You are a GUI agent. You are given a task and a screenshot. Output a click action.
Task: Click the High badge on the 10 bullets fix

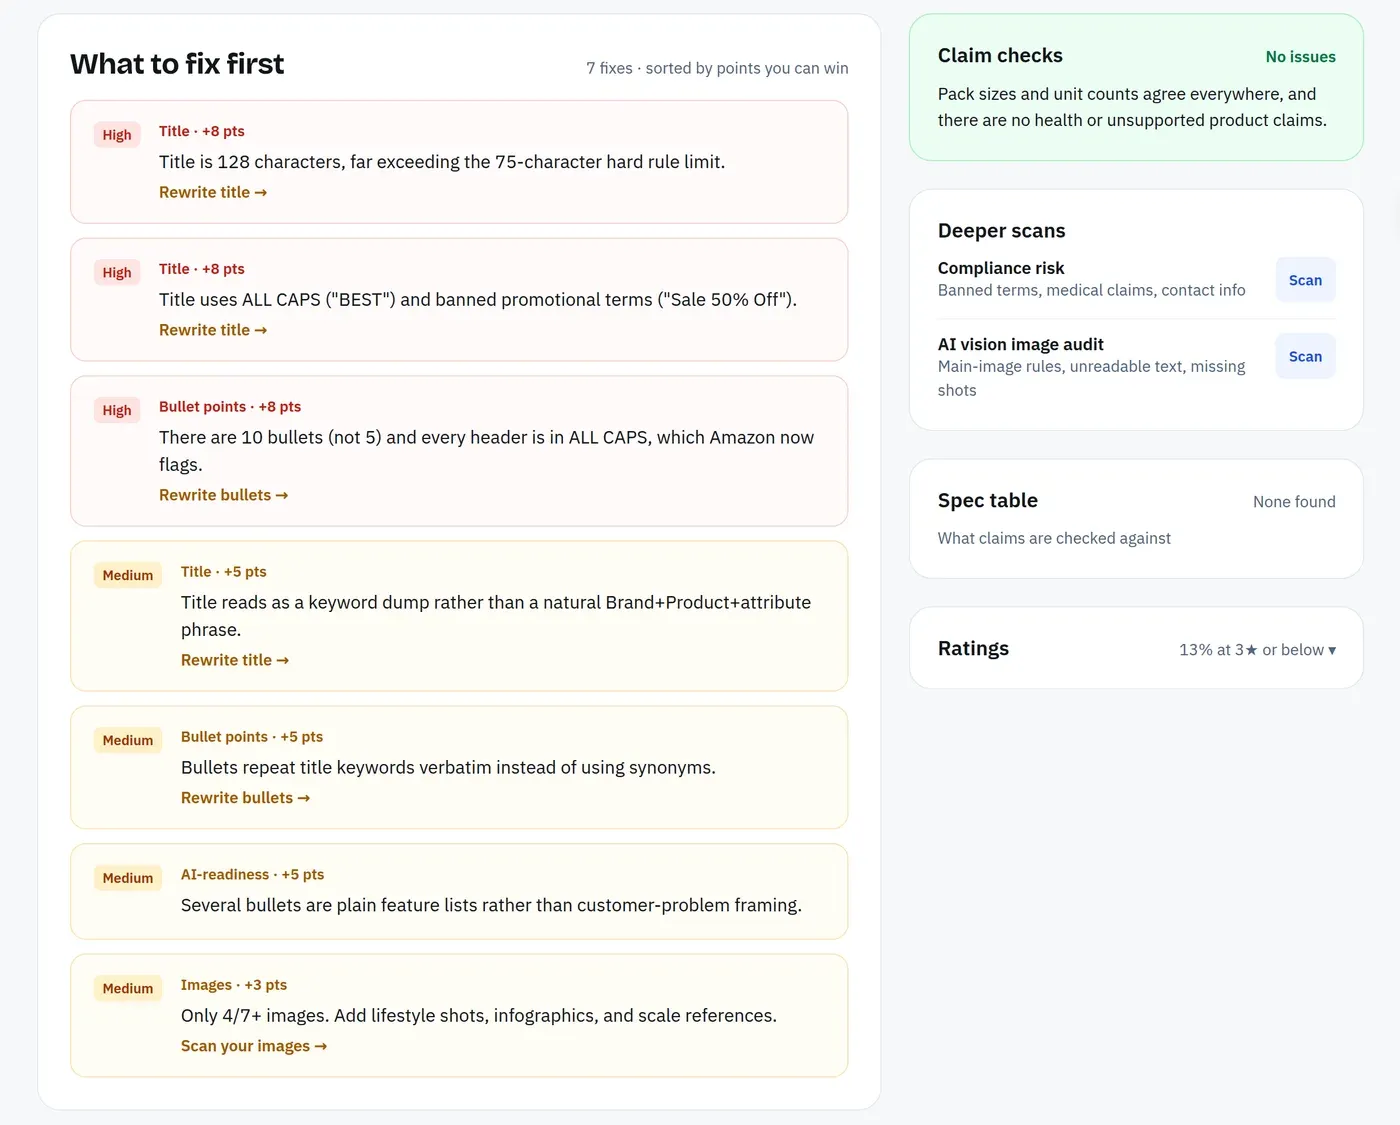[x=117, y=411]
